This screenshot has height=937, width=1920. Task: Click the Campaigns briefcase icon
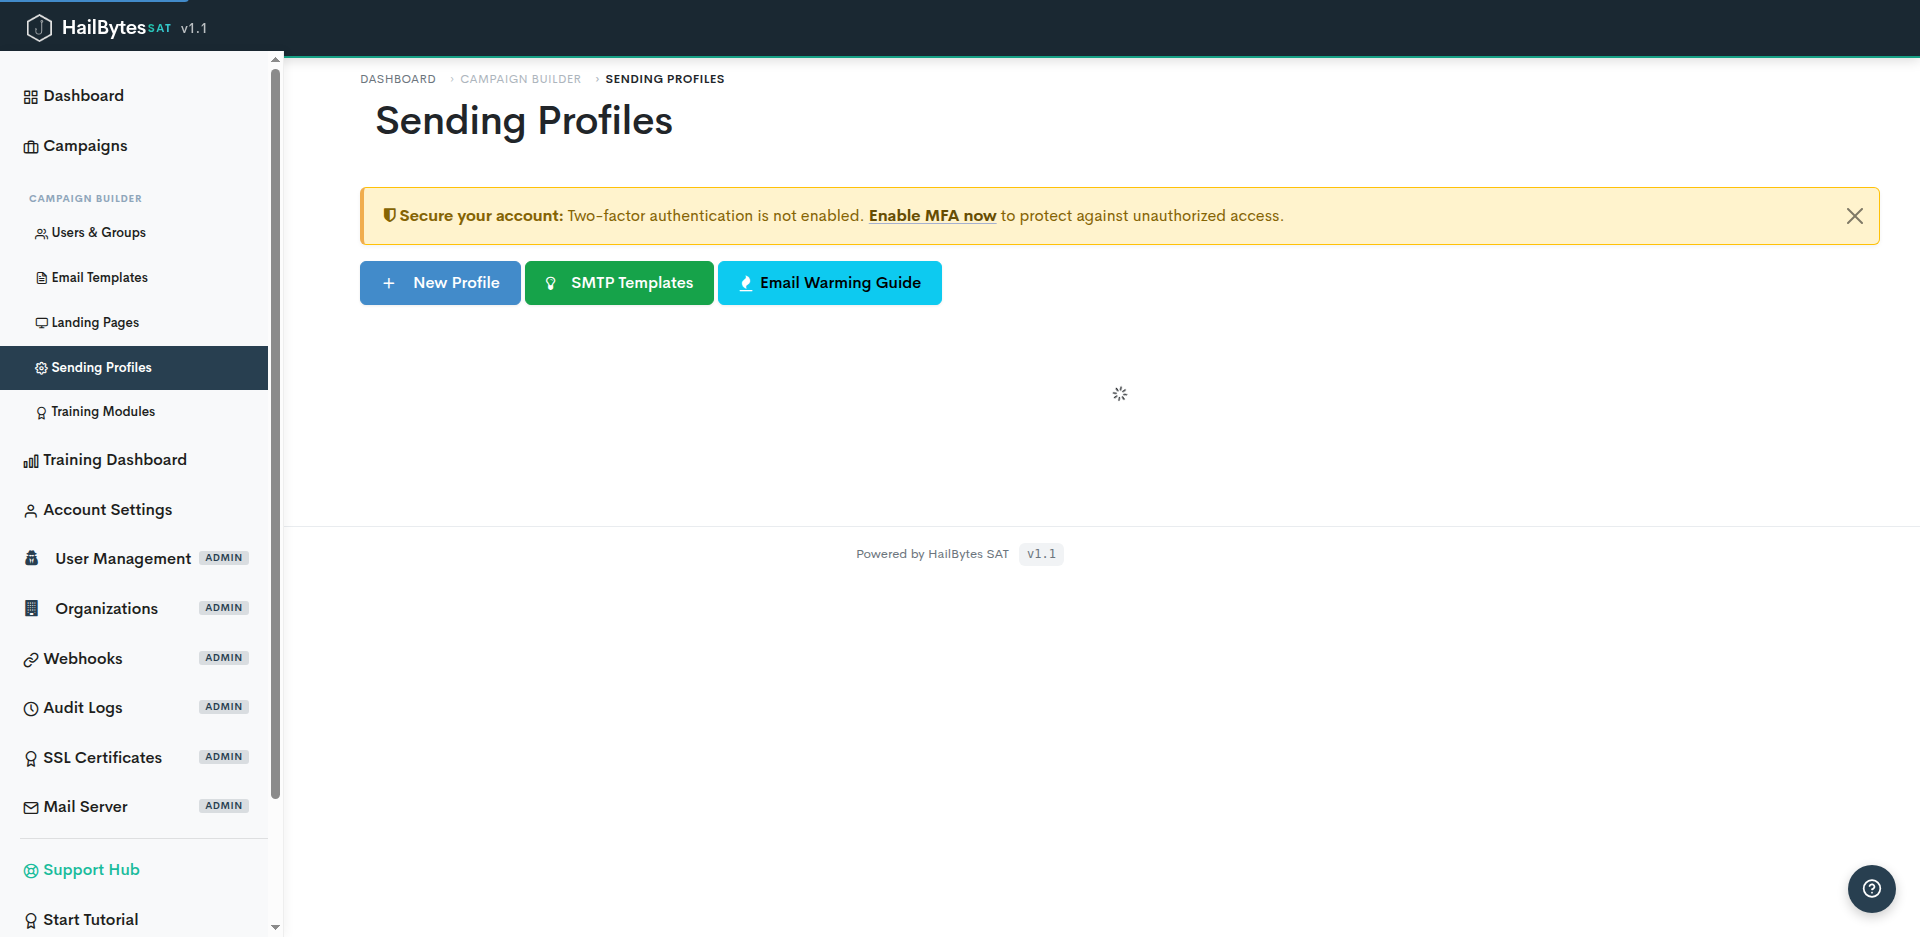click(31, 147)
